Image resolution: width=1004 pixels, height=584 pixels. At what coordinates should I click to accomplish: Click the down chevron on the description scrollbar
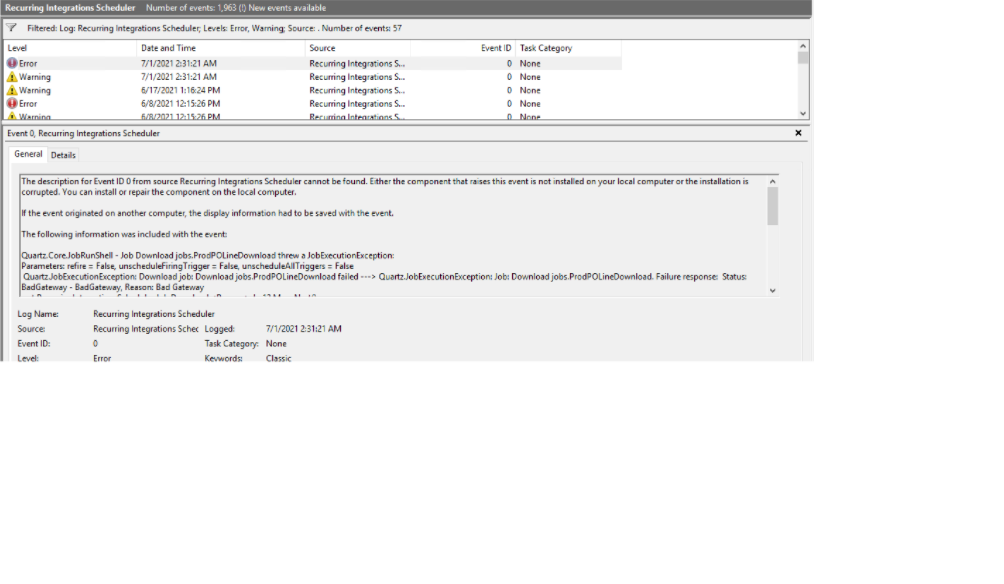click(x=772, y=292)
